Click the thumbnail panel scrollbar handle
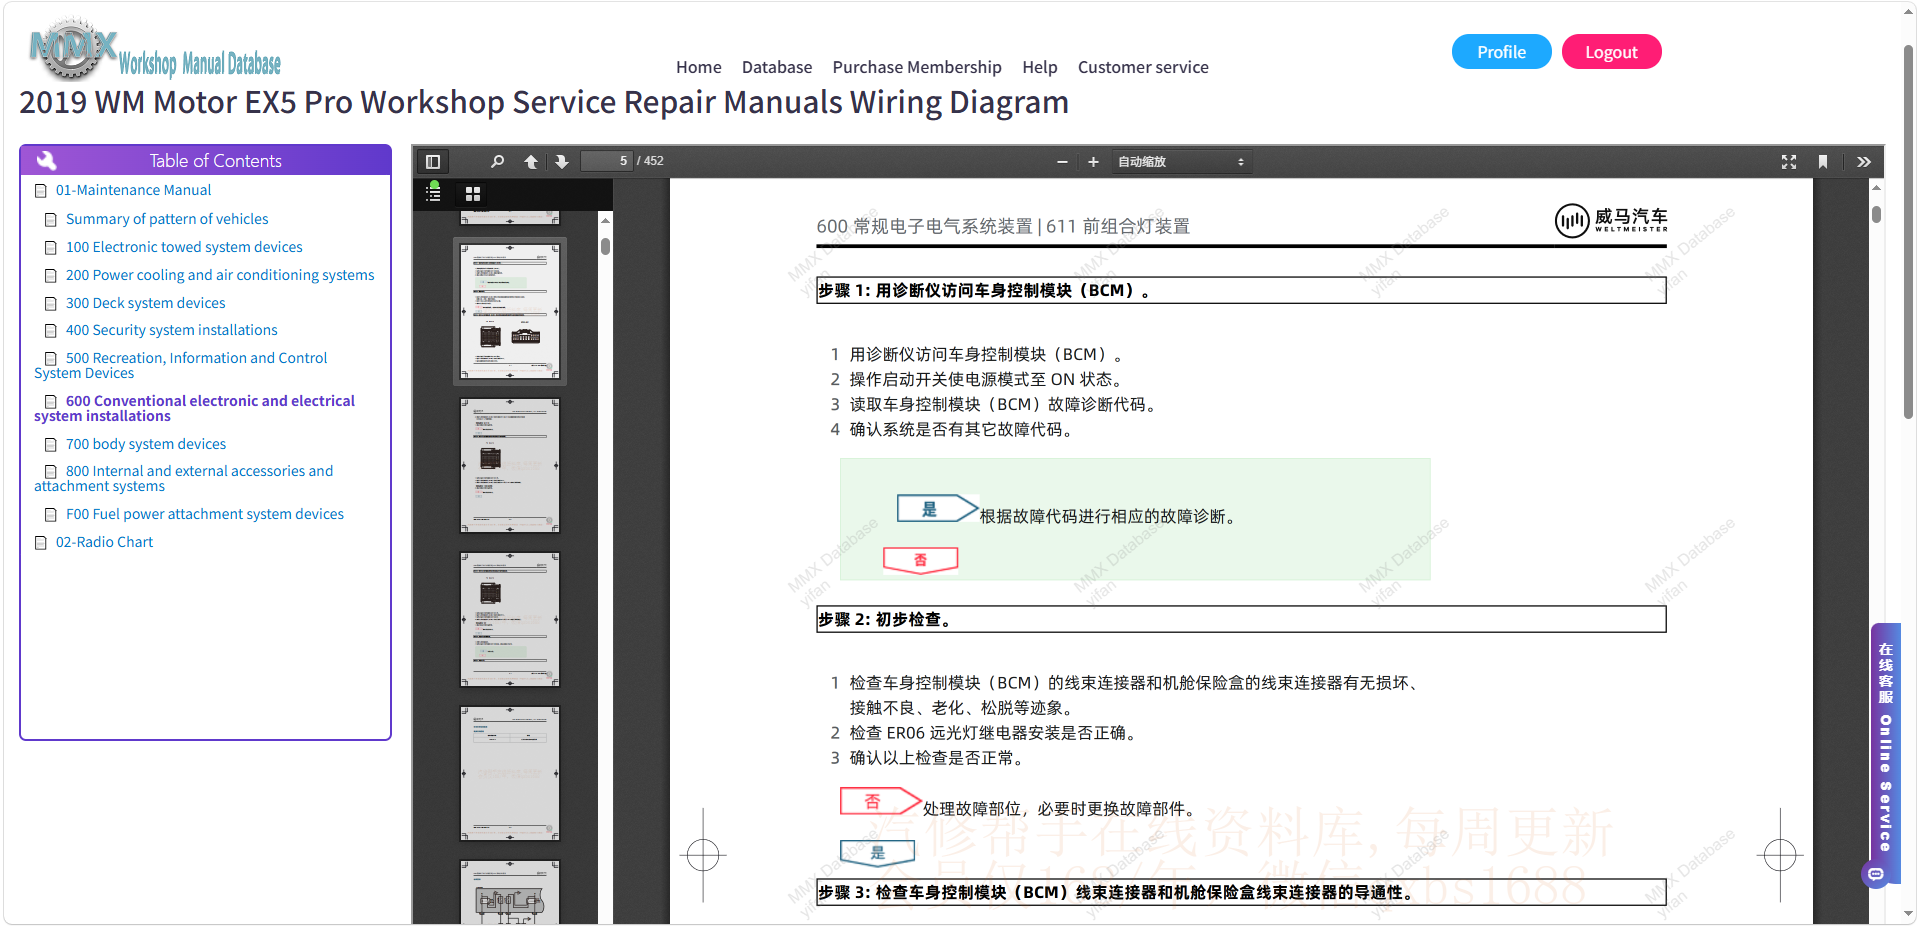The width and height of the screenshot is (1920, 927). click(605, 246)
